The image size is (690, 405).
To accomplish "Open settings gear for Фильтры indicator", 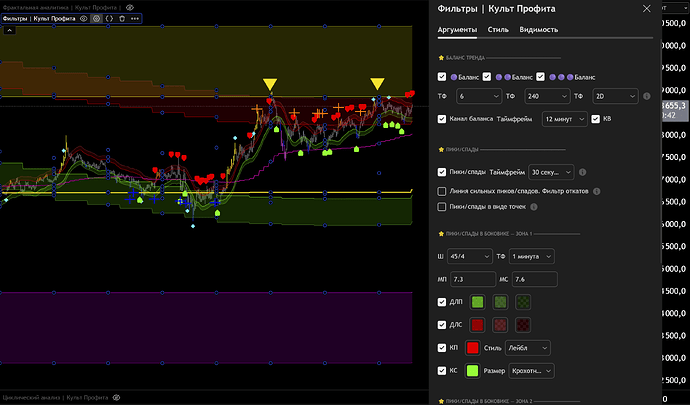I will tap(97, 18).
